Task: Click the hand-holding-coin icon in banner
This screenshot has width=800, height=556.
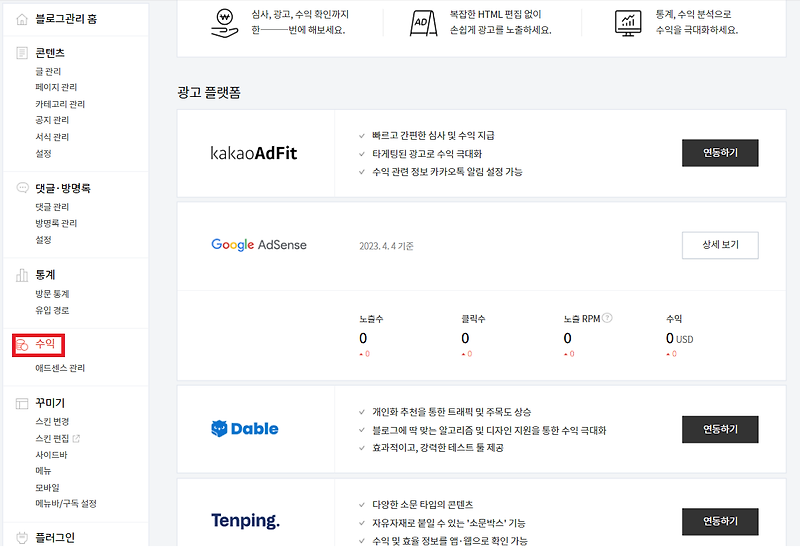Action: (x=224, y=23)
